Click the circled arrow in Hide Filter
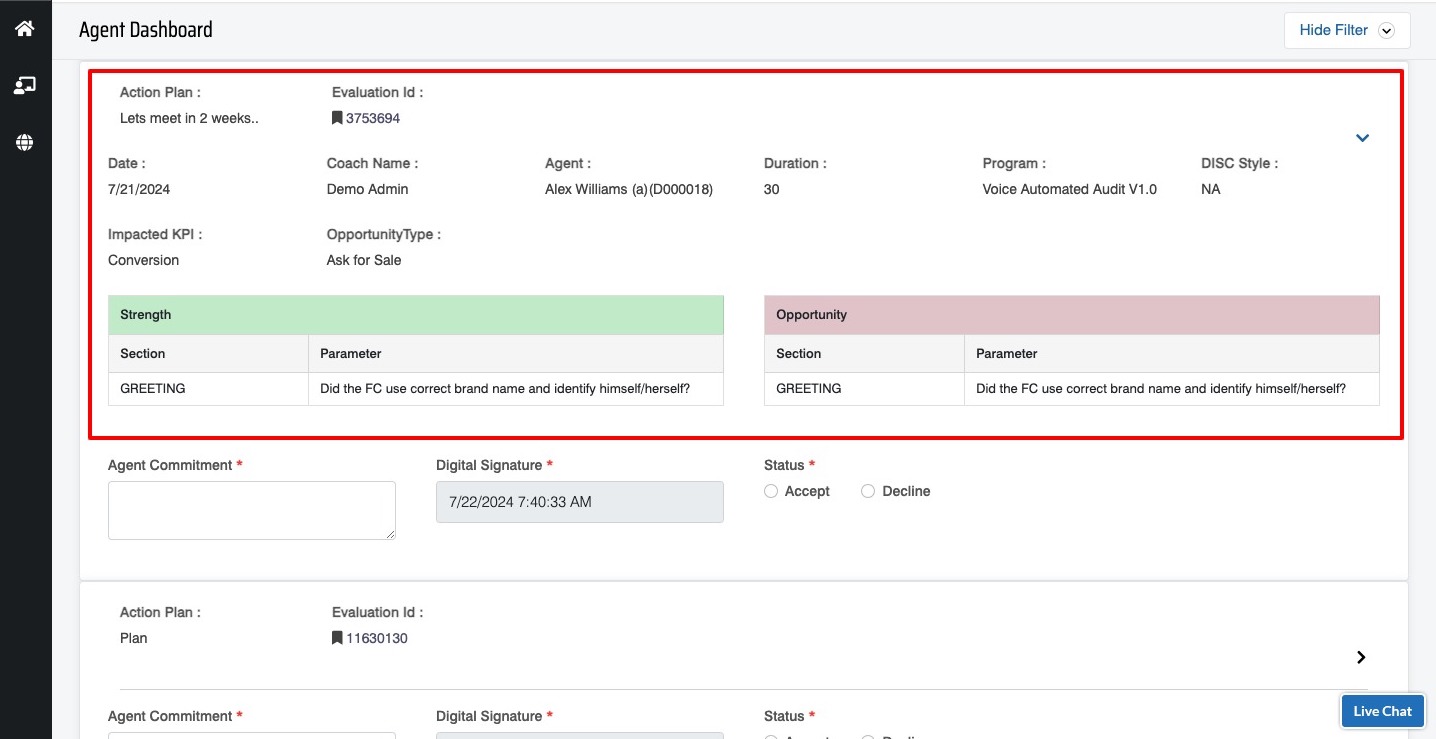This screenshot has width=1436, height=739. point(1386,31)
